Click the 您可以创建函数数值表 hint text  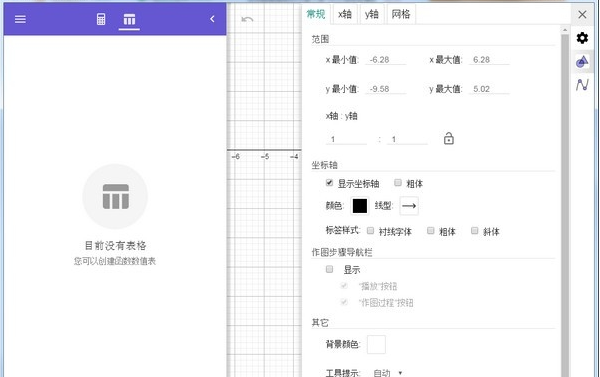pyautogui.click(x=115, y=261)
